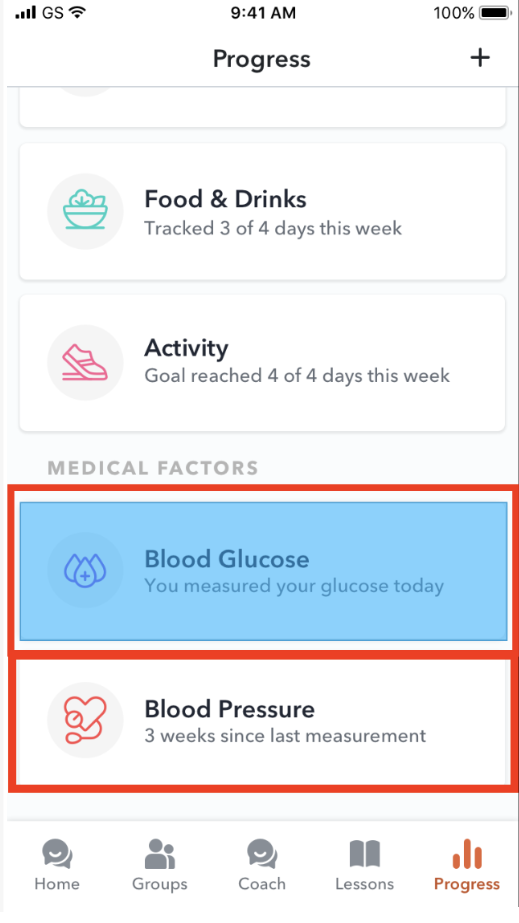
Task: Open the Blood Pressure card
Action: click(x=263, y=722)
